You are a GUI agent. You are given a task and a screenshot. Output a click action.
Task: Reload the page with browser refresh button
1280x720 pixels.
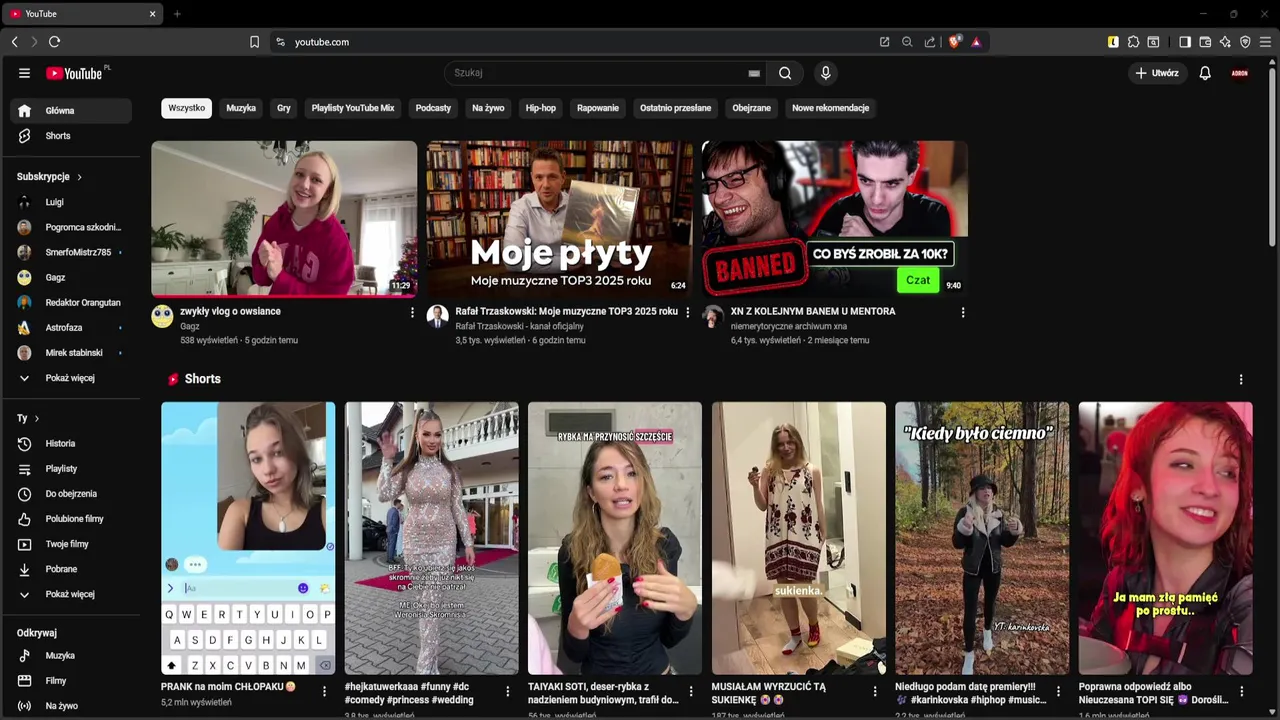pyautogui.click(x=54, y=42)
